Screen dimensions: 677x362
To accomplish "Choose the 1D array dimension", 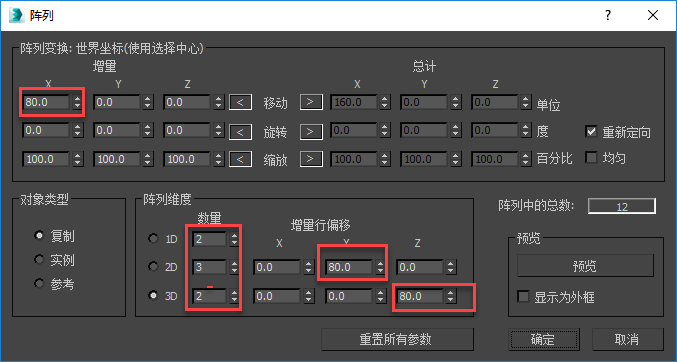I will (153, 238).
